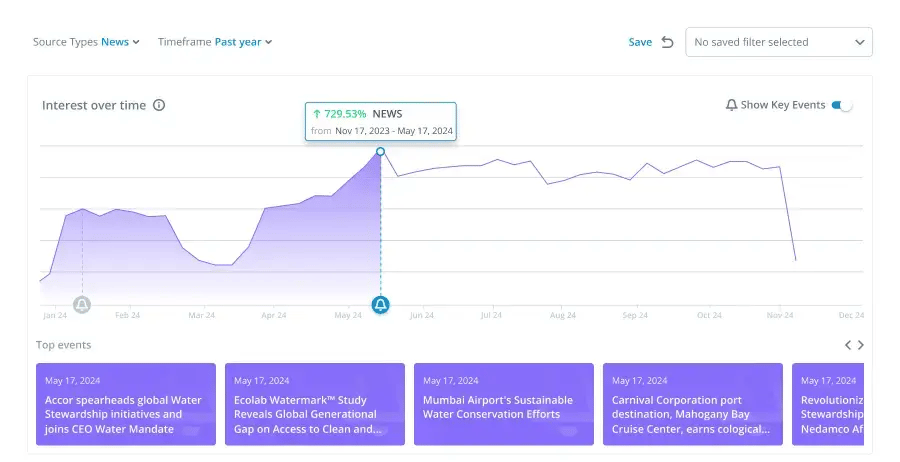
Task: Click the Feb 24 axis label
Action: click(127, 315)
